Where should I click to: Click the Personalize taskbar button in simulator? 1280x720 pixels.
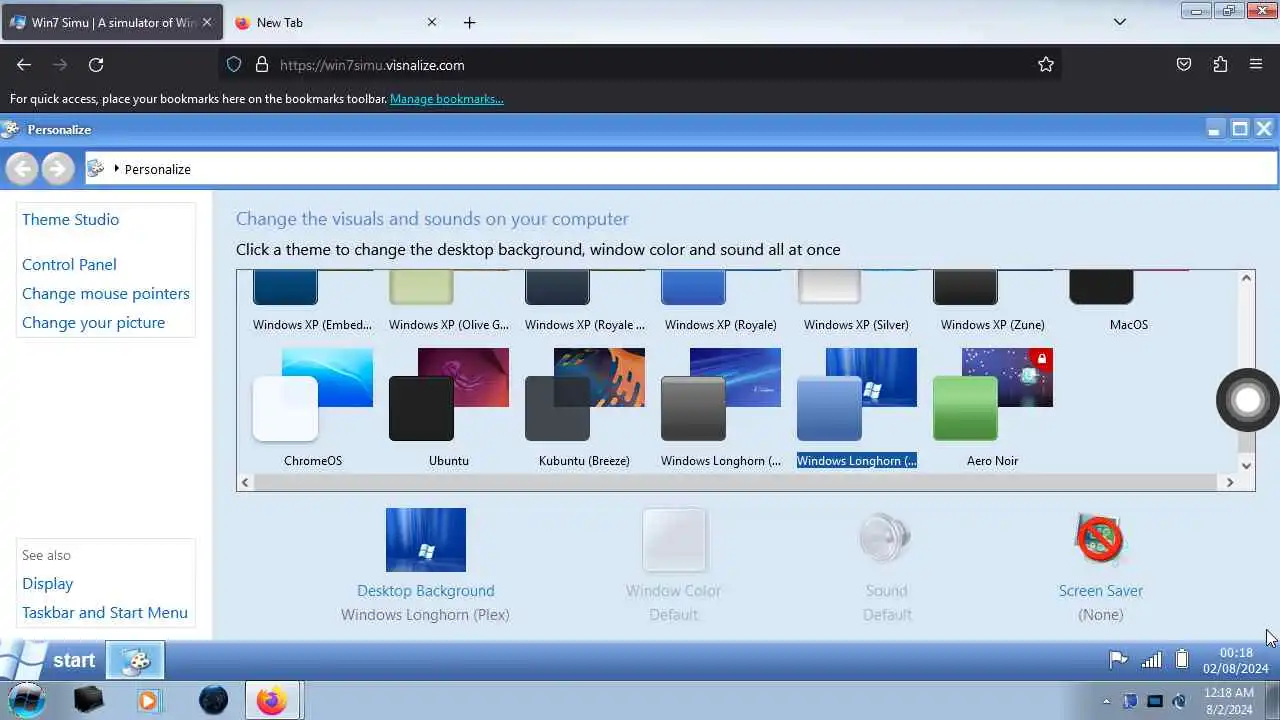135,660
